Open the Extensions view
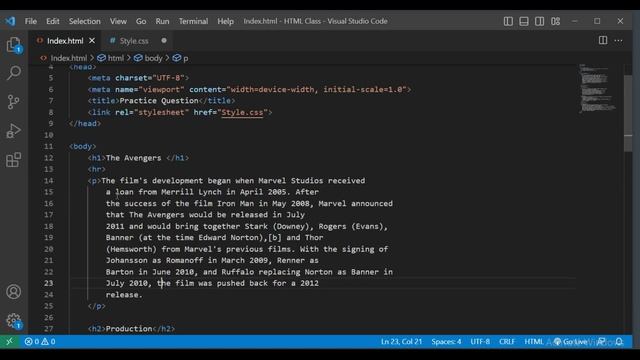This screenshot has height=360, width=640. coord(14,160)
